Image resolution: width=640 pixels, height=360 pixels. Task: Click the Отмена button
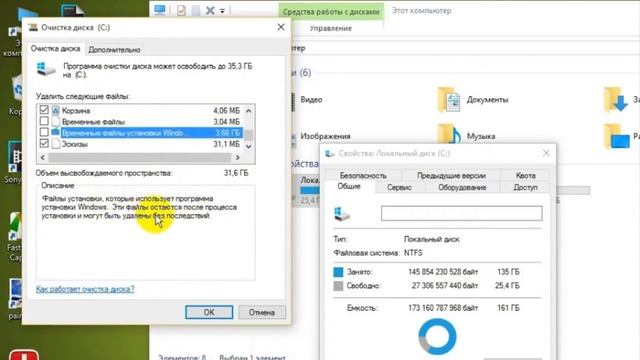pyautogui.click(x=262, y=312)
